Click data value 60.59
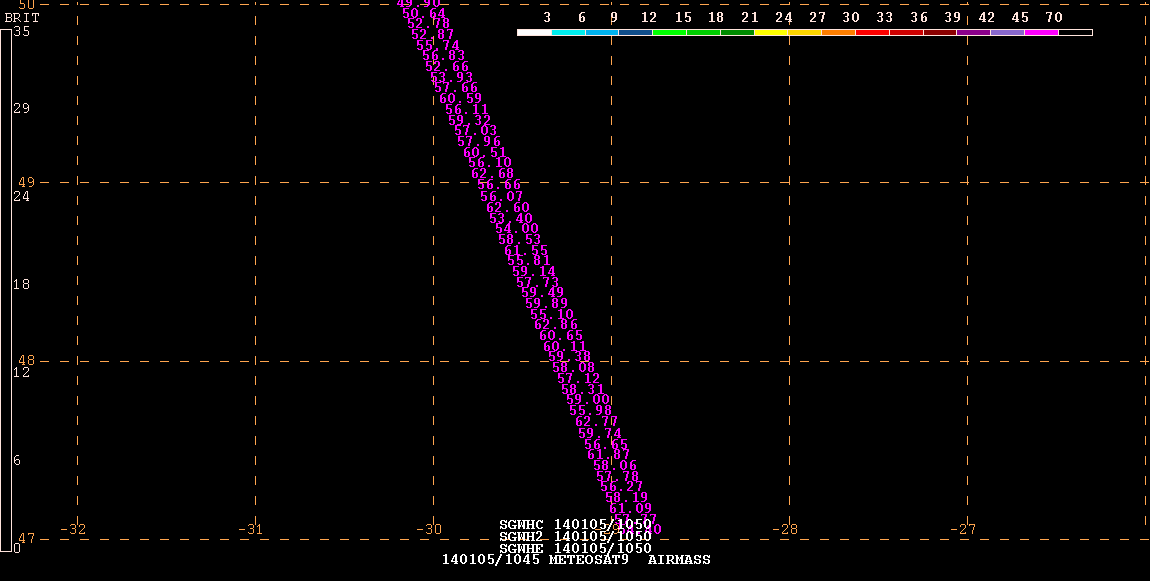This screenshot has width=1150, height=581. point(461,98)
